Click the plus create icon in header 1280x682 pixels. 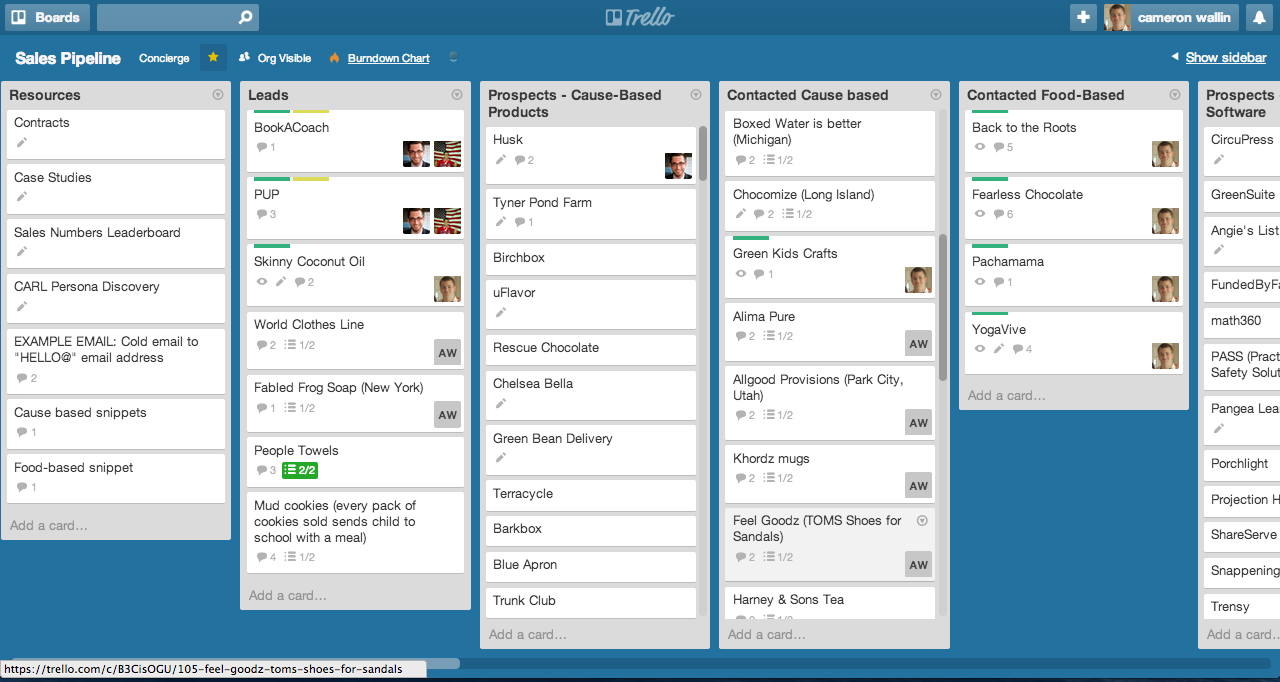click(1083, 17)
